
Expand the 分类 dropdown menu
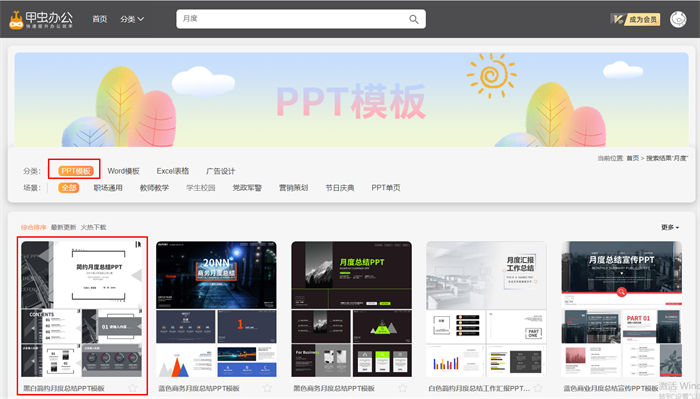coord(132,19)
